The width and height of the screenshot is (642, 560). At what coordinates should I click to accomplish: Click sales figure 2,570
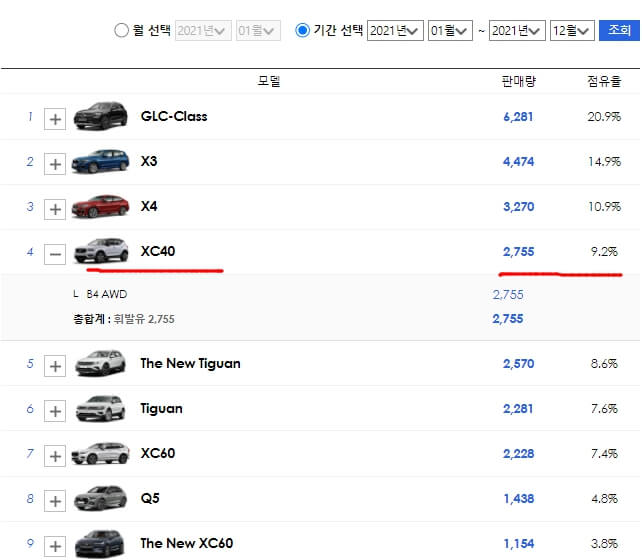518,364
